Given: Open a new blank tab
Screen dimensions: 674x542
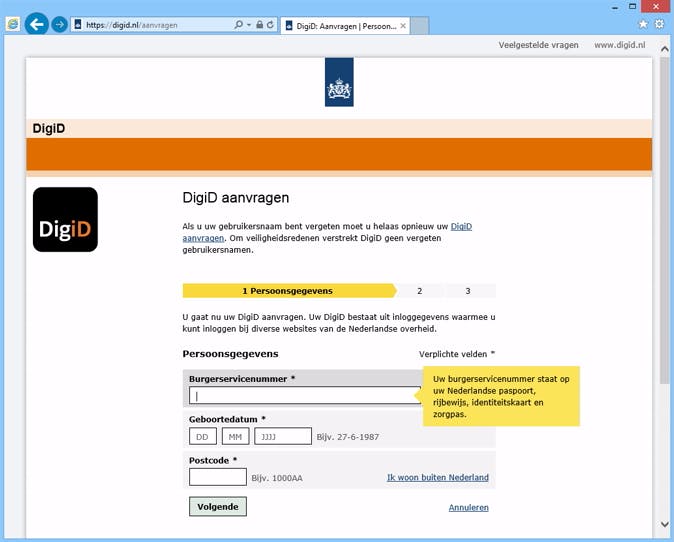Looking at the screenshot, I should 420,26.
